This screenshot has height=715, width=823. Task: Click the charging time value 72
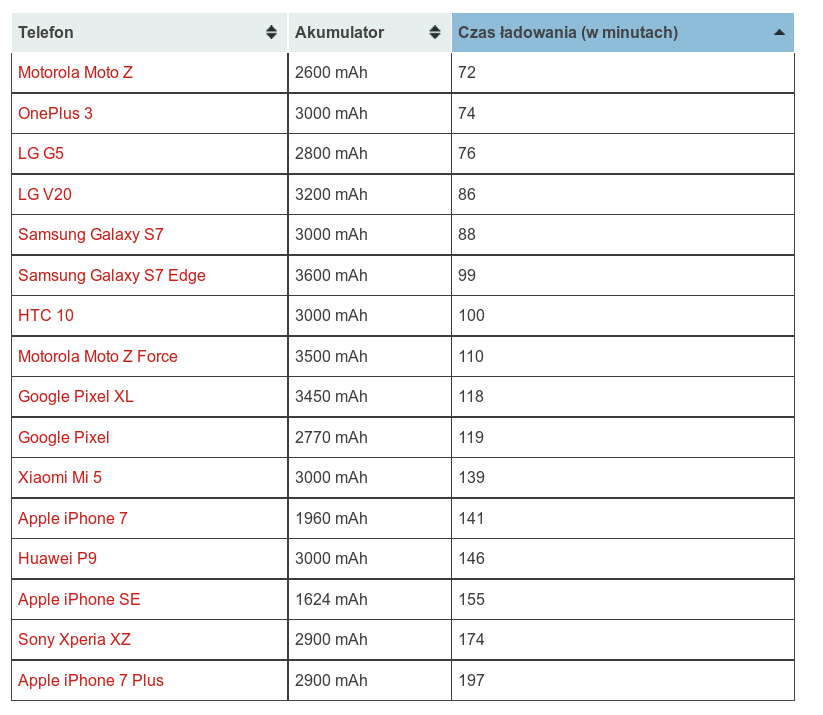[467, 72]
